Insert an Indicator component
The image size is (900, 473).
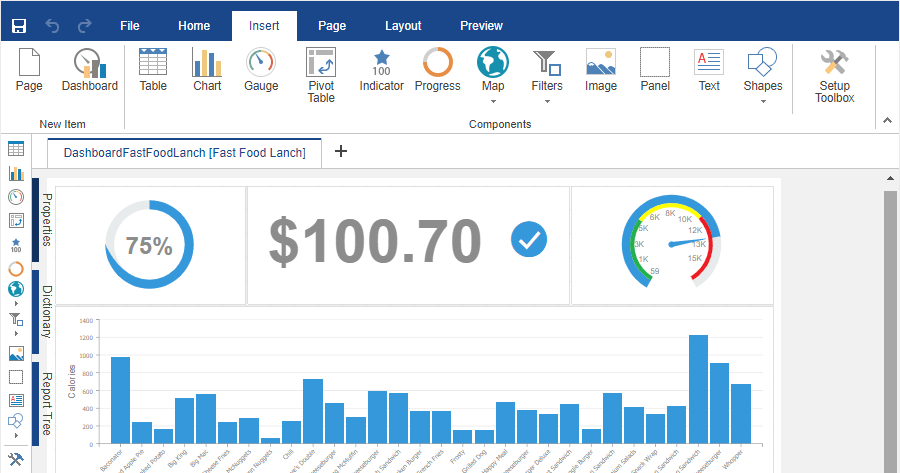pos(382,70)
